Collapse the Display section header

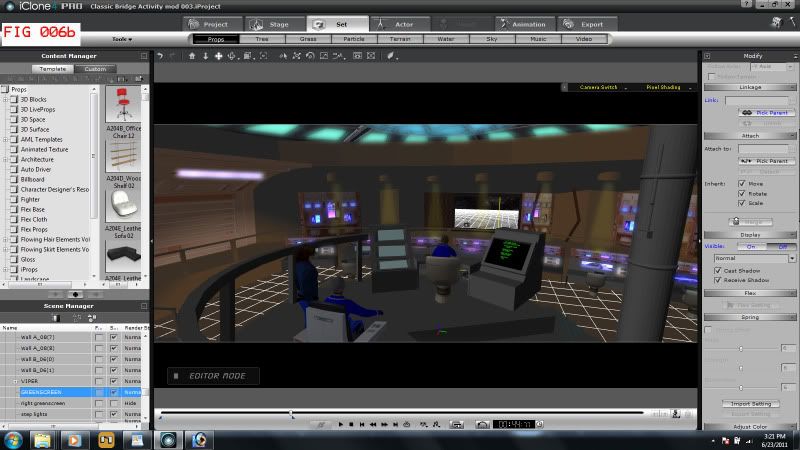[x=750, y=235]
